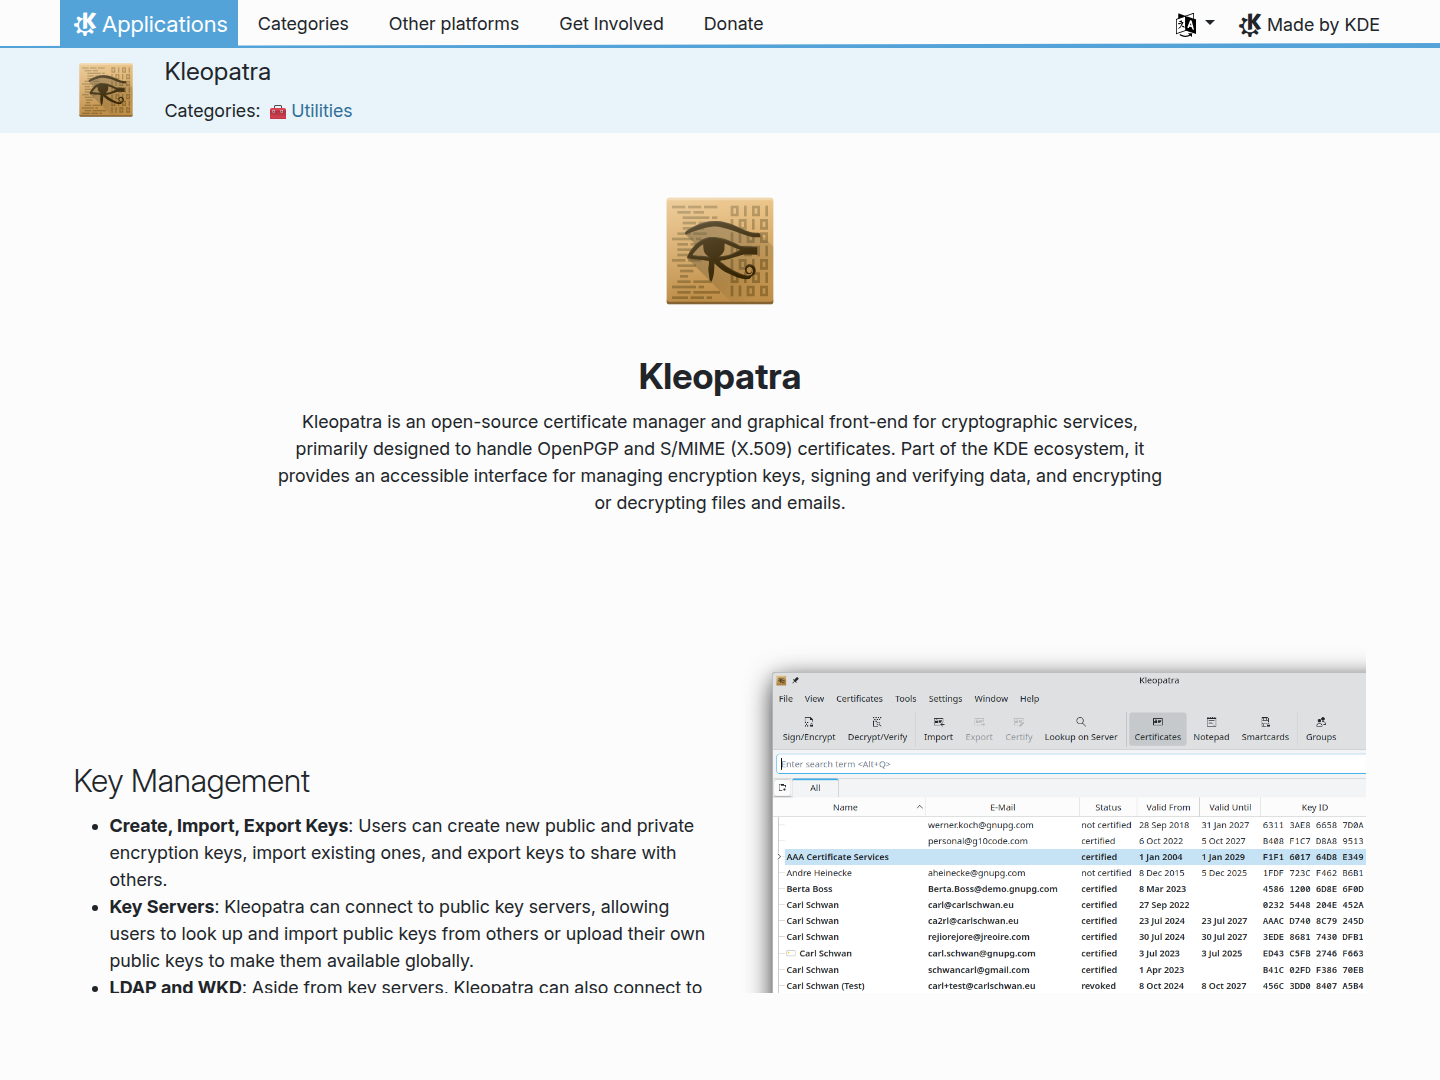Viewport: 1440px width, 1080px height.
Task: Open the Window menu in Kleopatra
Action: tap(991, 699)
